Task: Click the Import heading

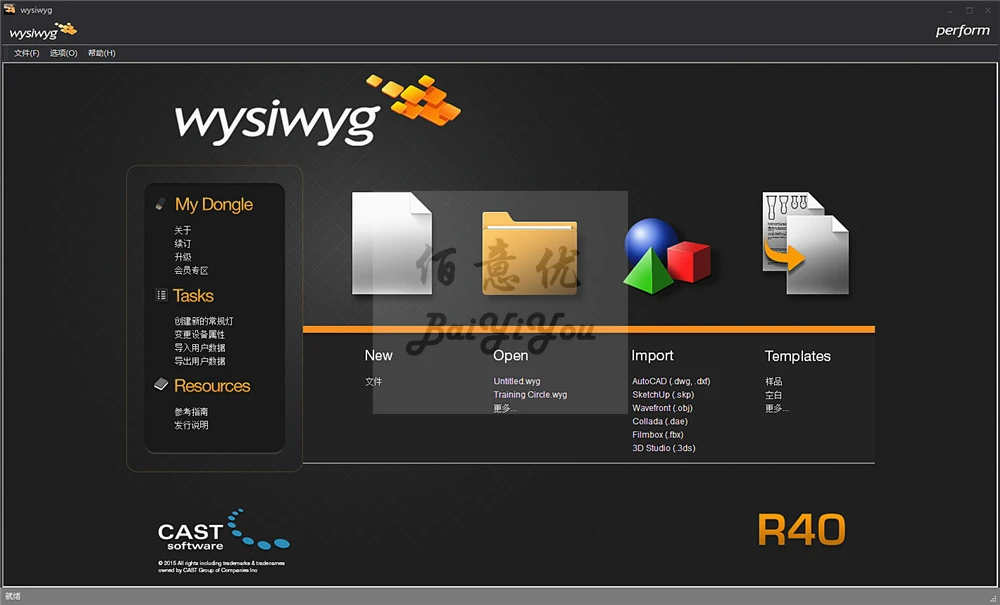Action: tap(652, 356)
